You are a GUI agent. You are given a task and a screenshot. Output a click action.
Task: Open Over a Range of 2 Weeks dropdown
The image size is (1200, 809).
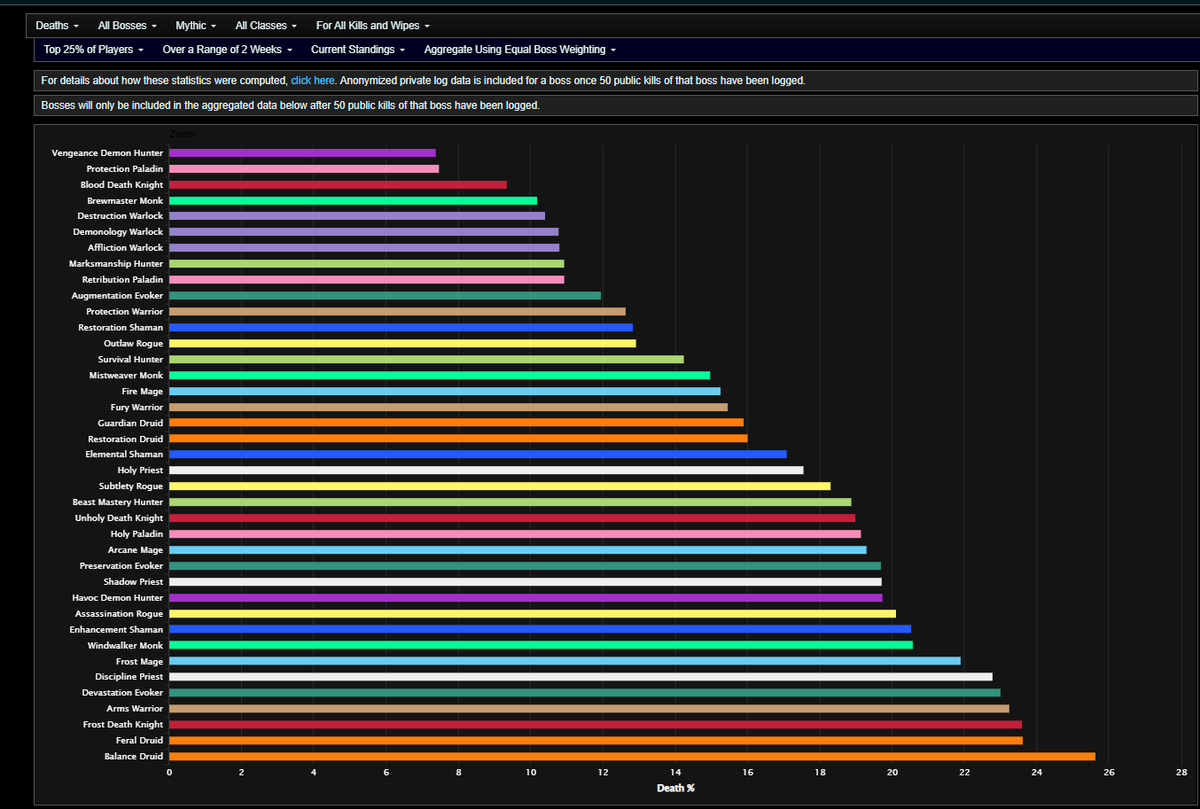228,49
